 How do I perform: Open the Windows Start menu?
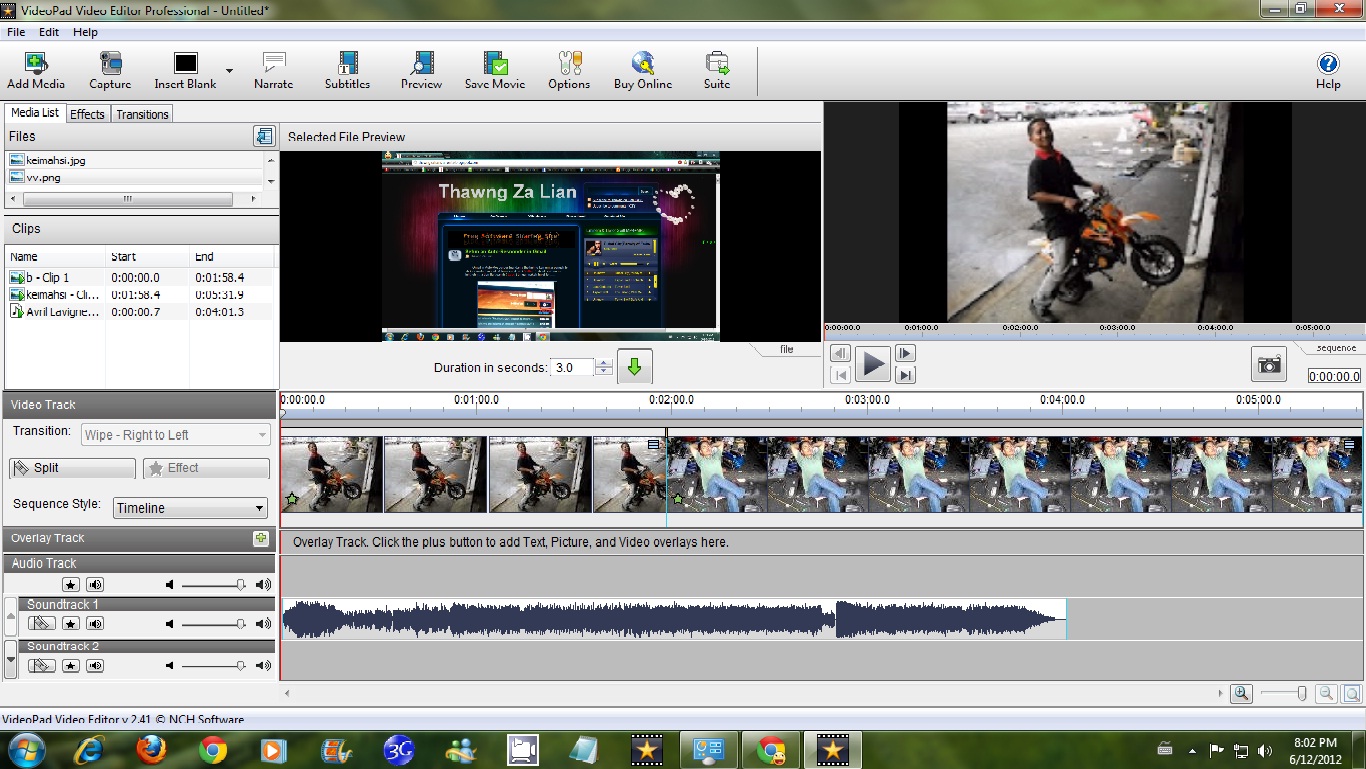click(25, 749)
